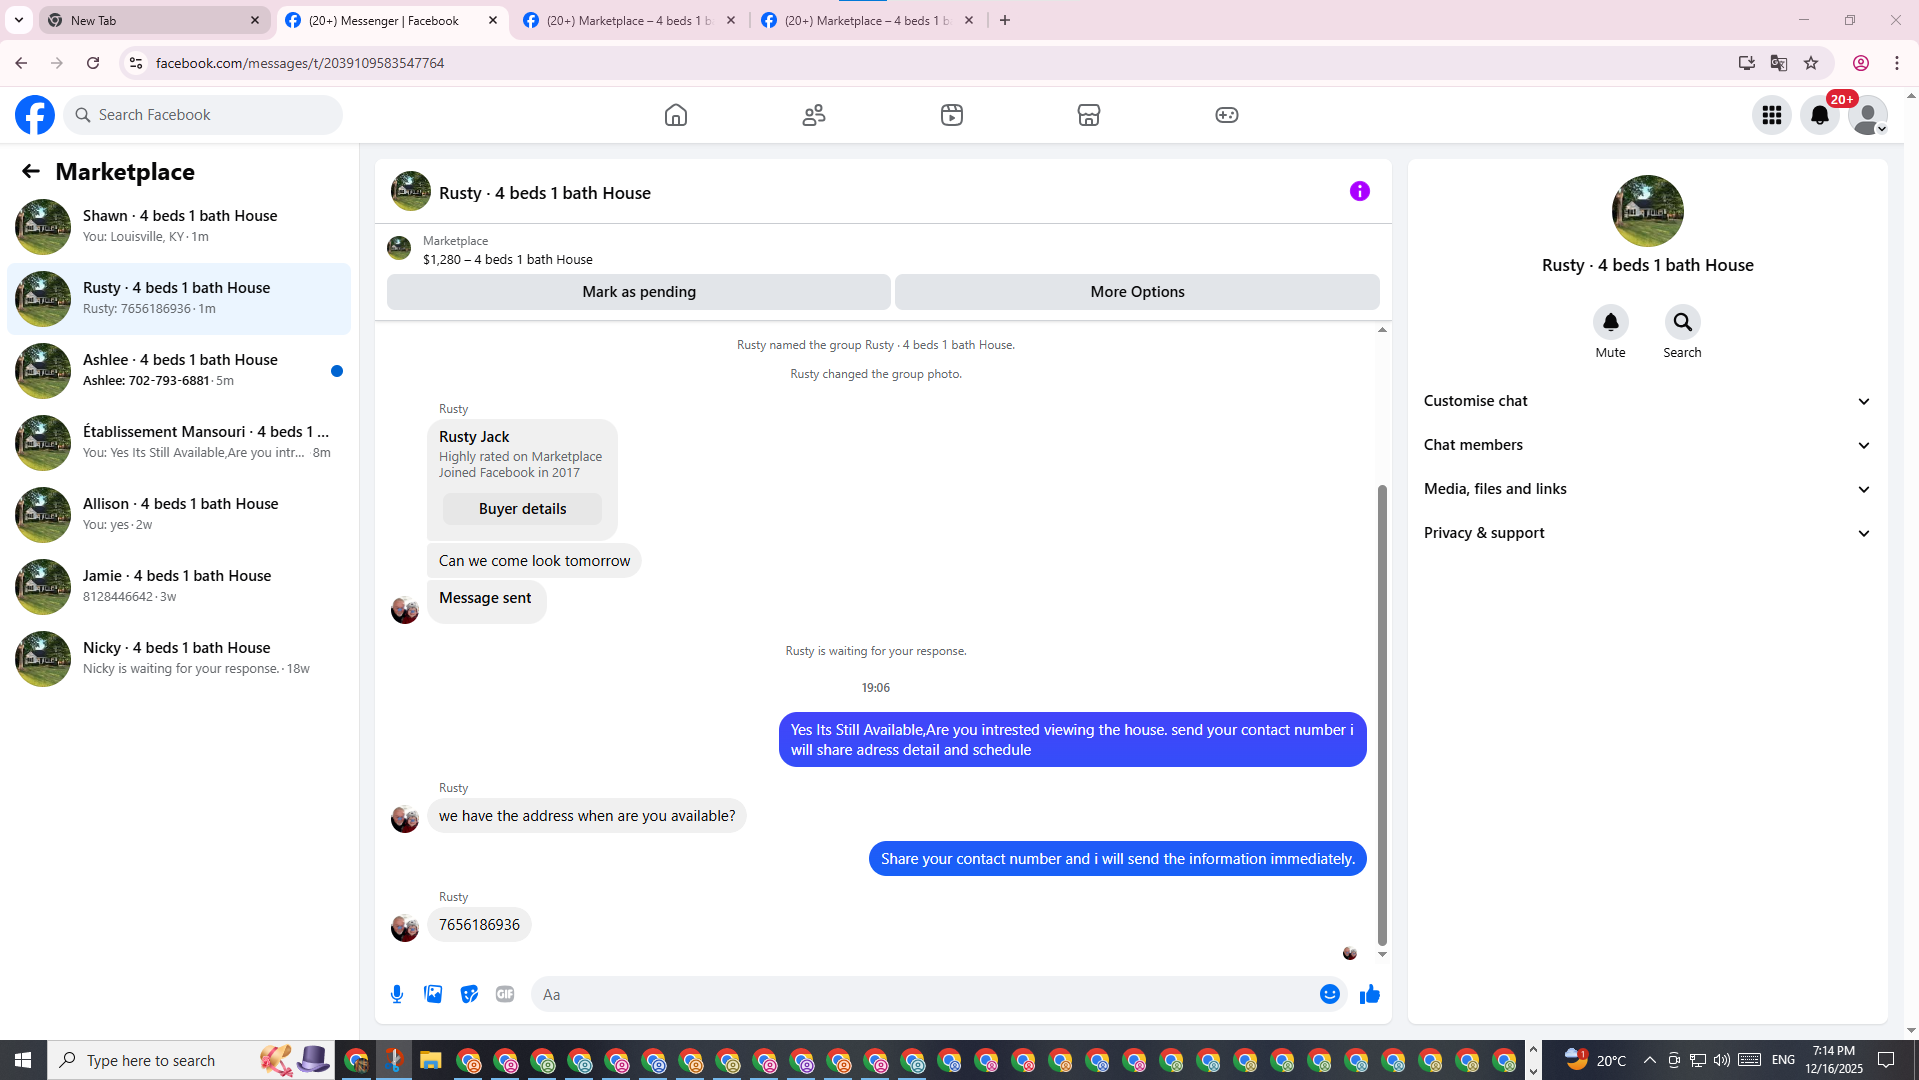Open the Allison conversation
This screenshot has height=1080, width=1919.
(x=179, y=514)
